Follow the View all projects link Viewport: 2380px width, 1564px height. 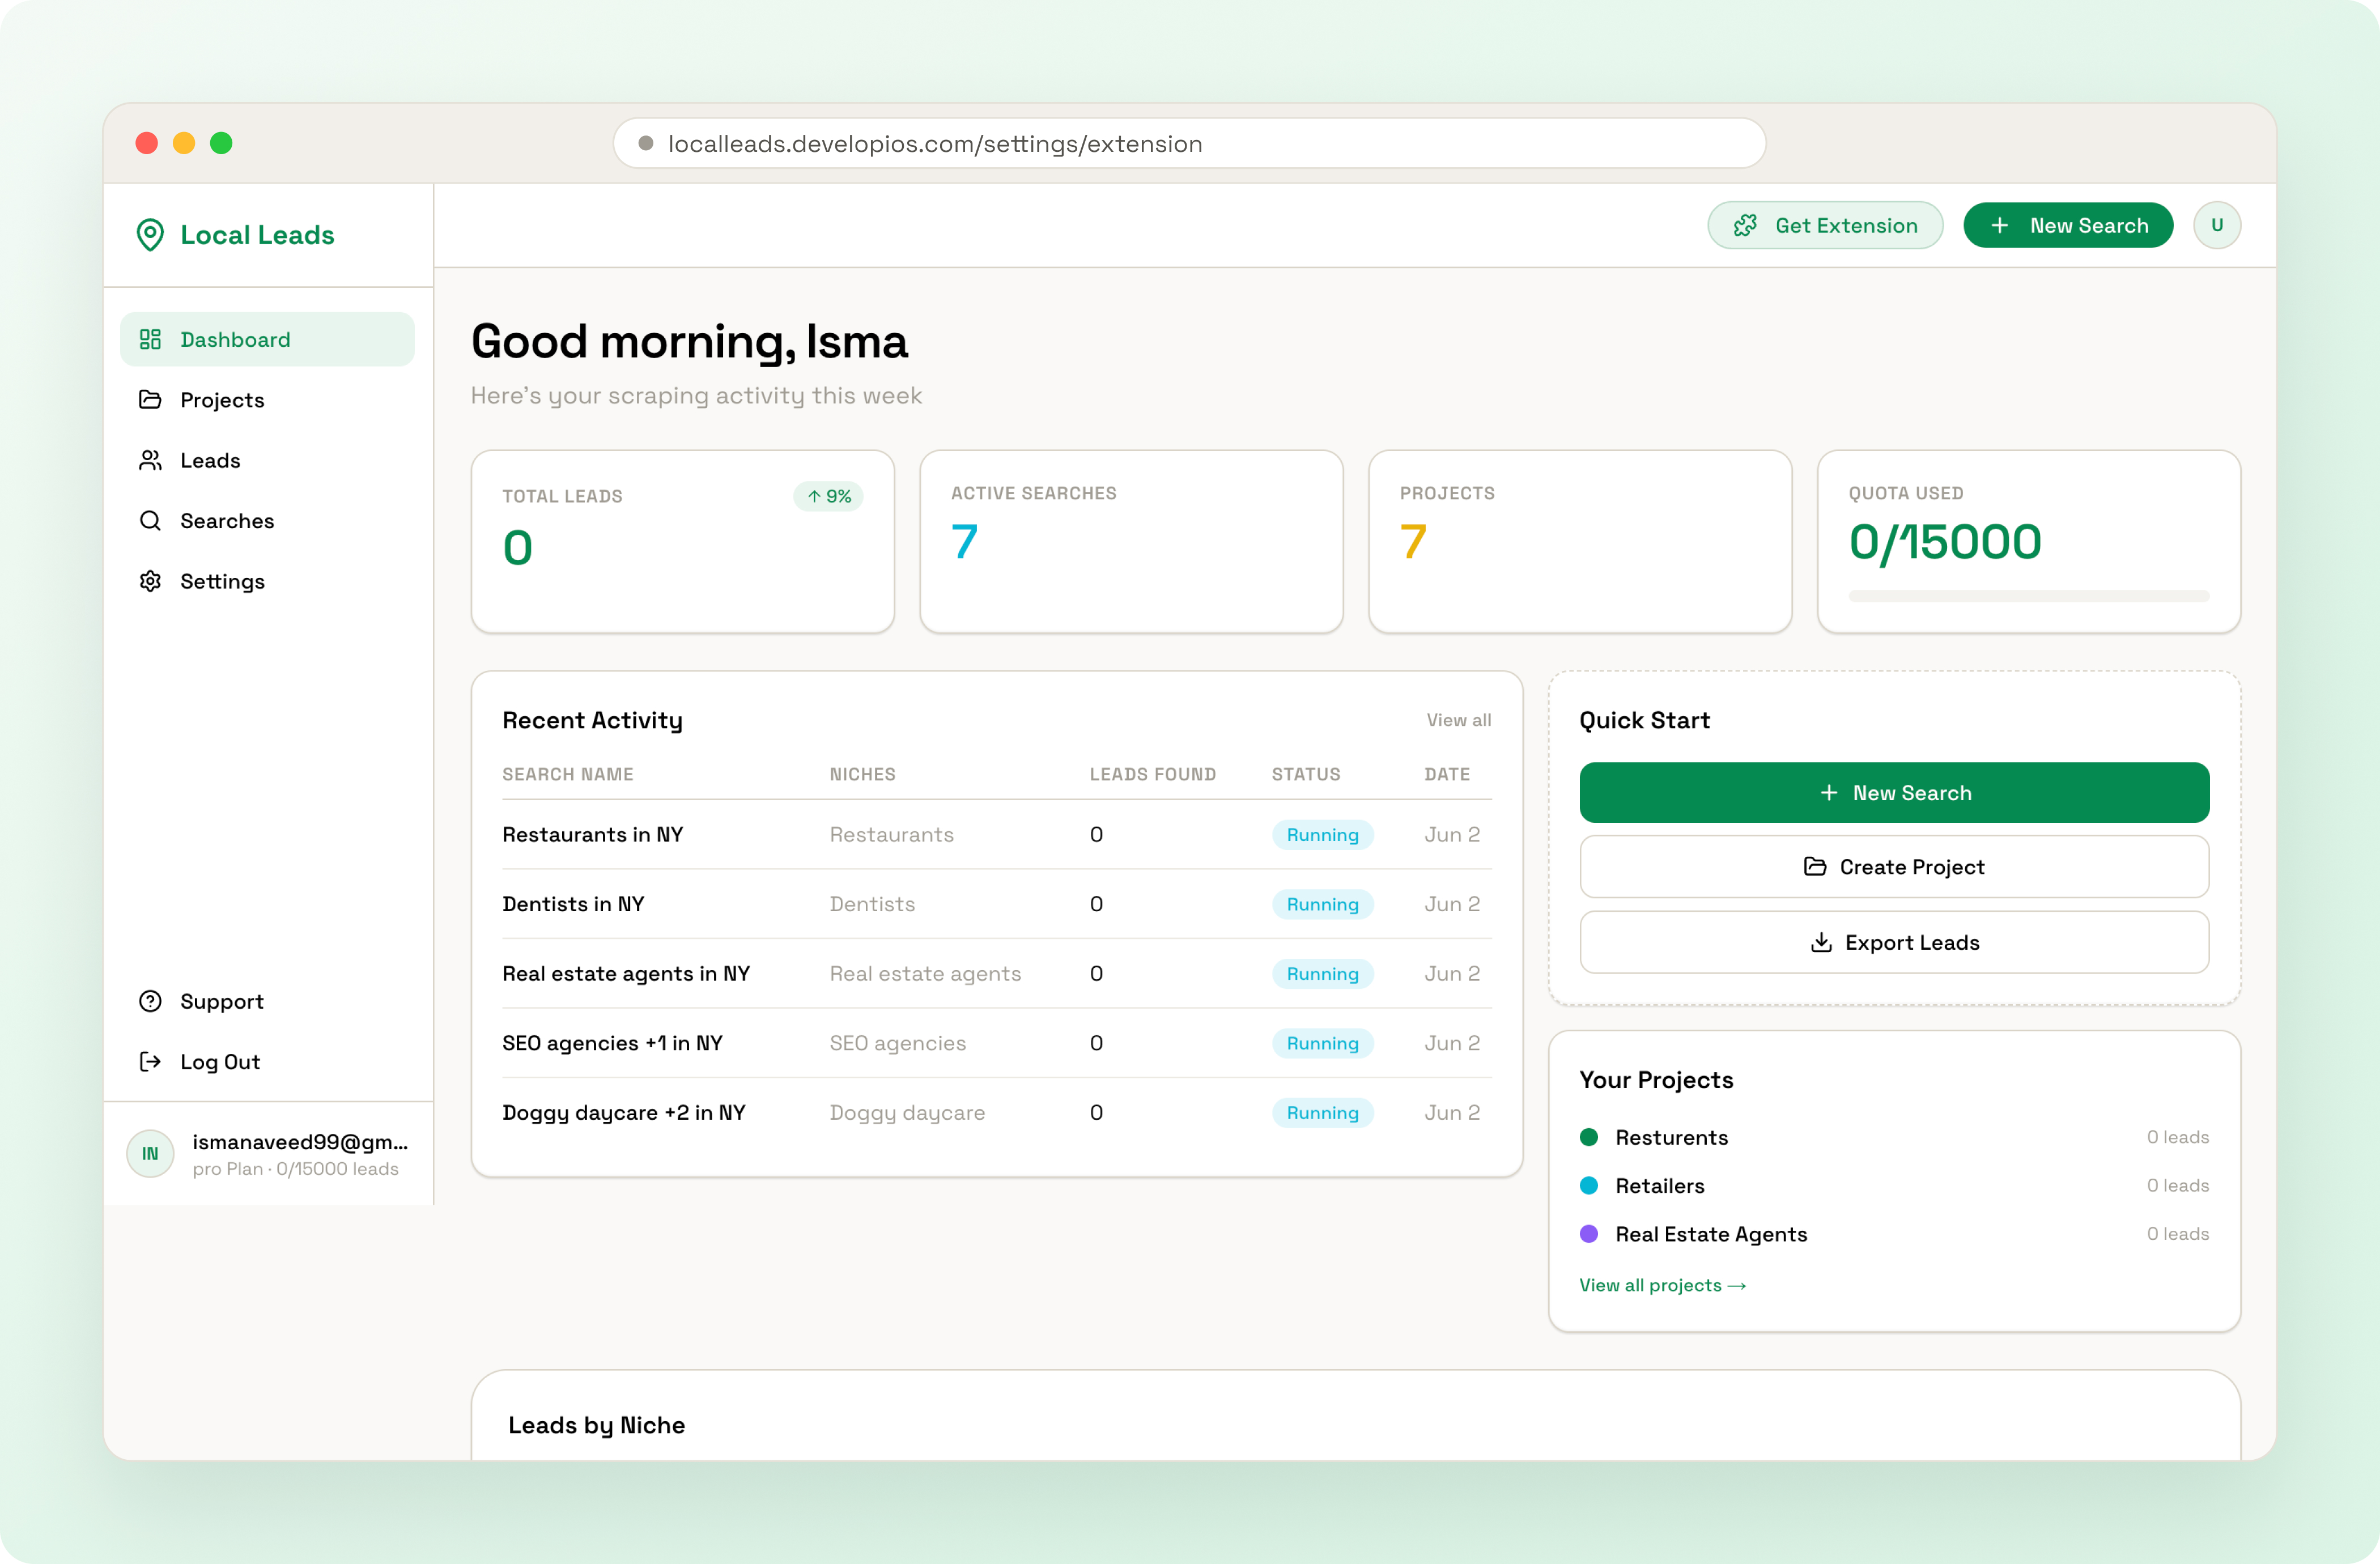[x=1663, y=1285]
